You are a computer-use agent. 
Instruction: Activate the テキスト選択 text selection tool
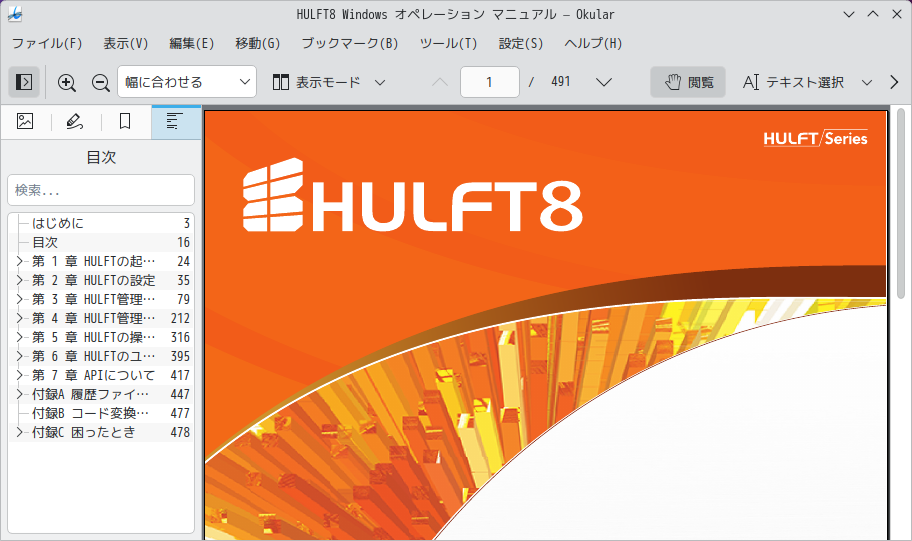coord(795,82)
